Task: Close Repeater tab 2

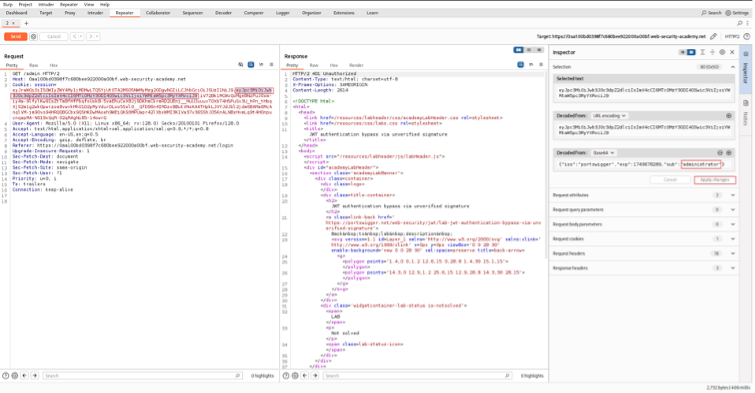Action: pyautogui.click(x=13, y=23)
